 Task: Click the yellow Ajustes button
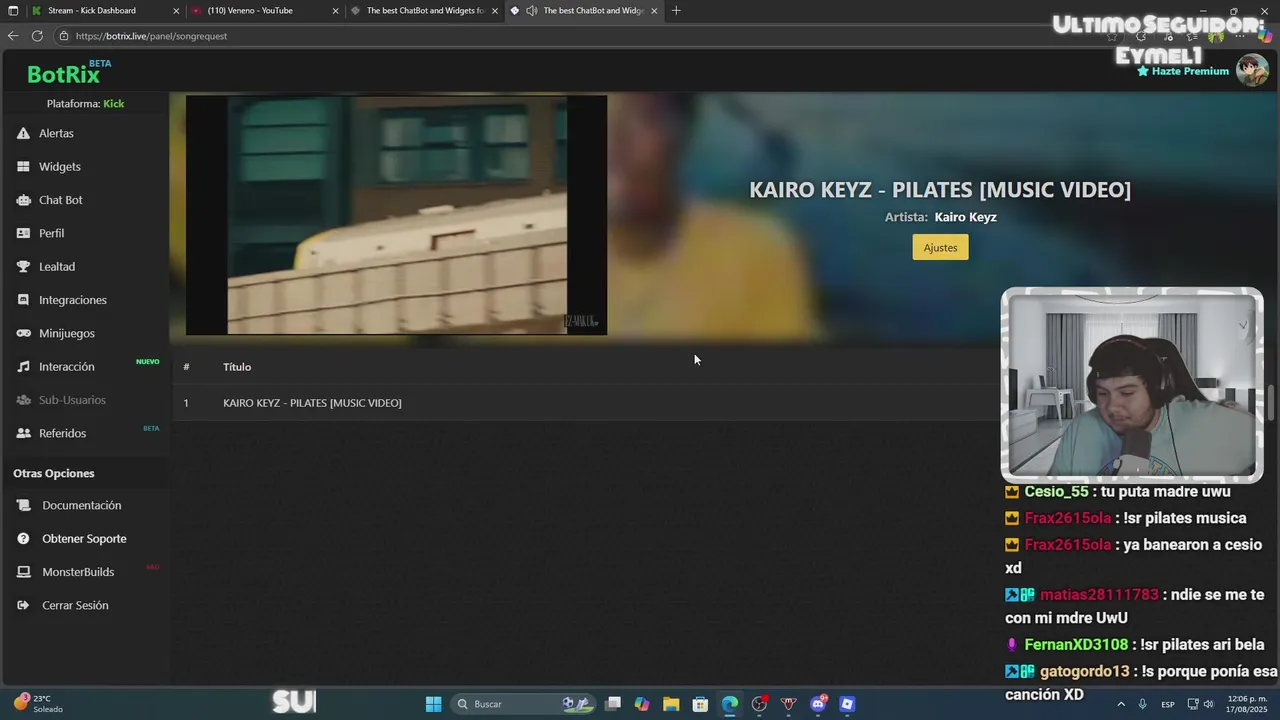[x=940, y=247]
